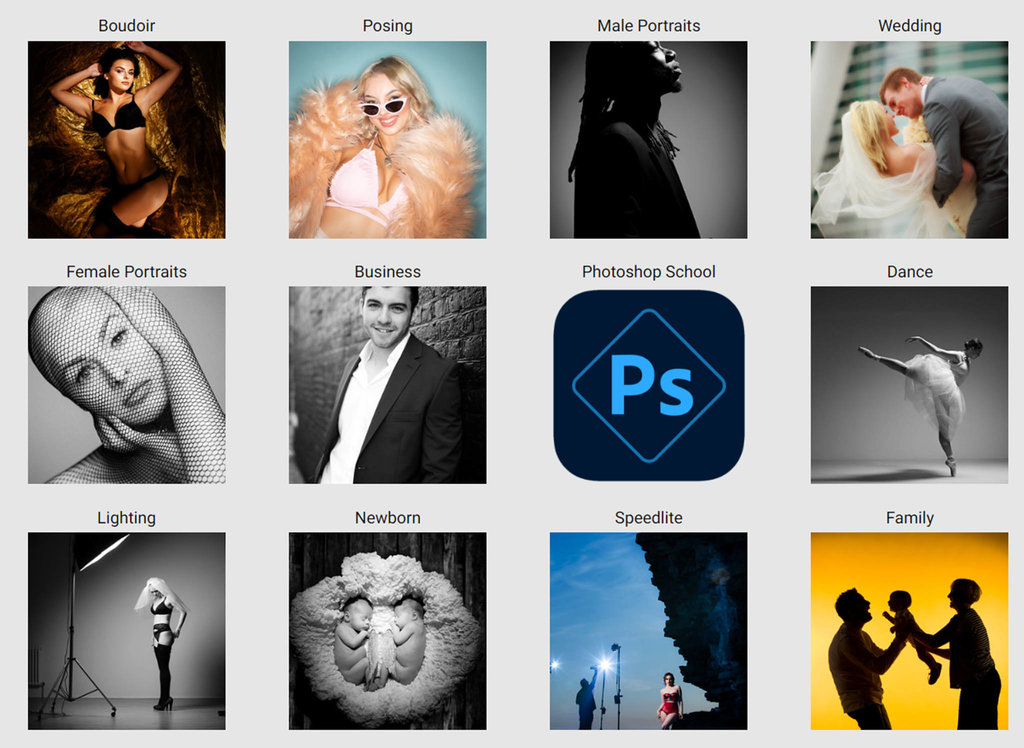Screen dimensions: 1024x748
Task: Click the Photoshop Ps icon
Action: 648,385
